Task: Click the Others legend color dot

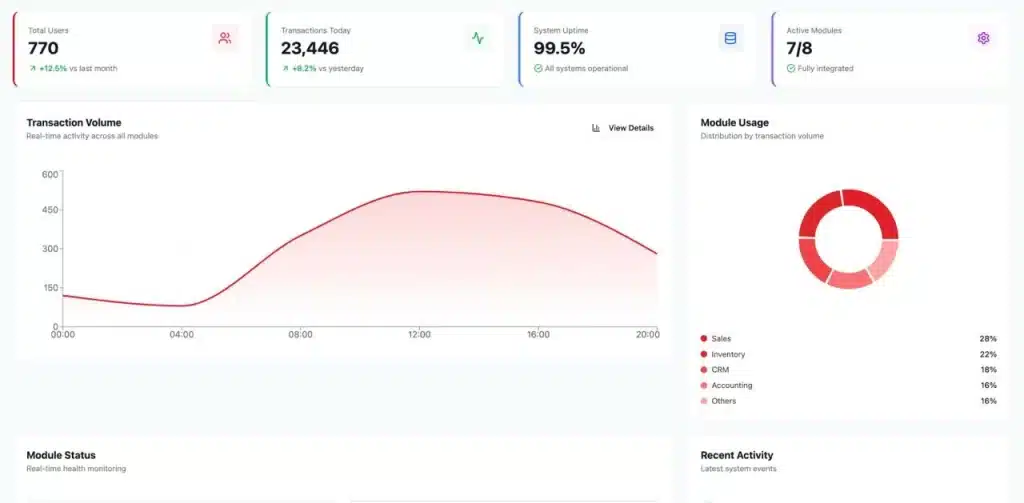Action: coord(703,401)
